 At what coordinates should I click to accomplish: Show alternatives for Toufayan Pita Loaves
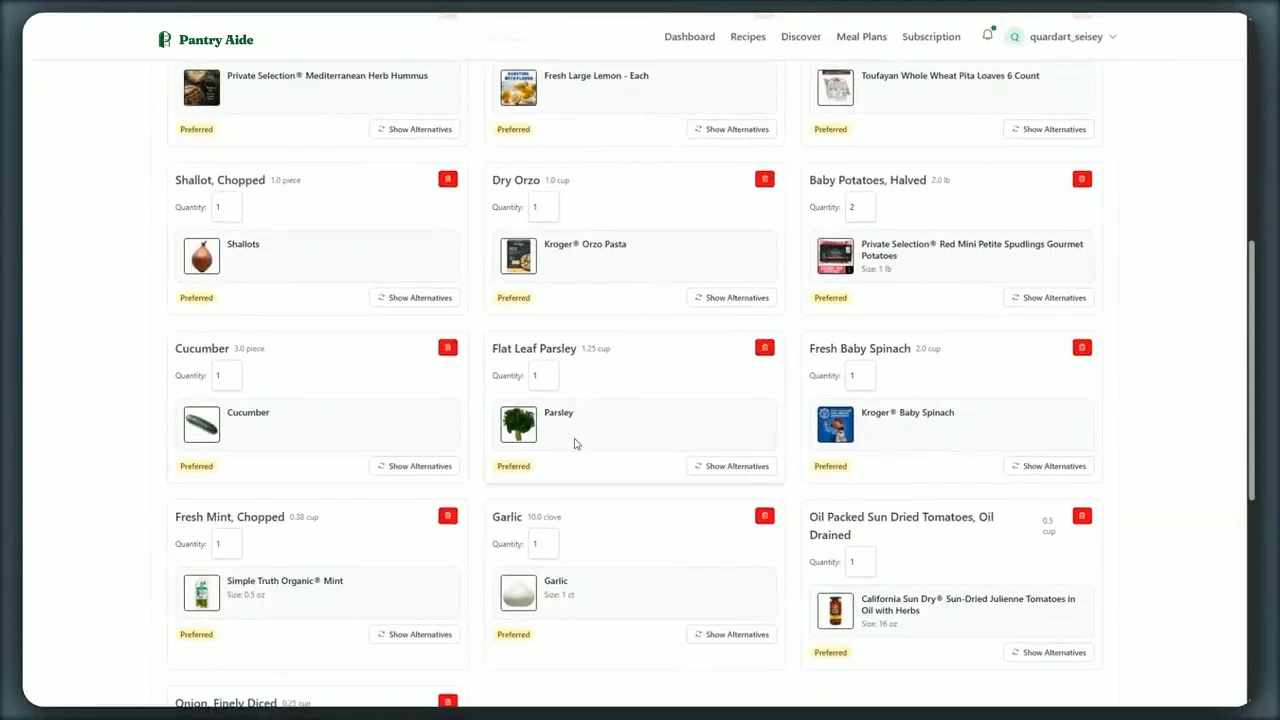point(1049,129)
